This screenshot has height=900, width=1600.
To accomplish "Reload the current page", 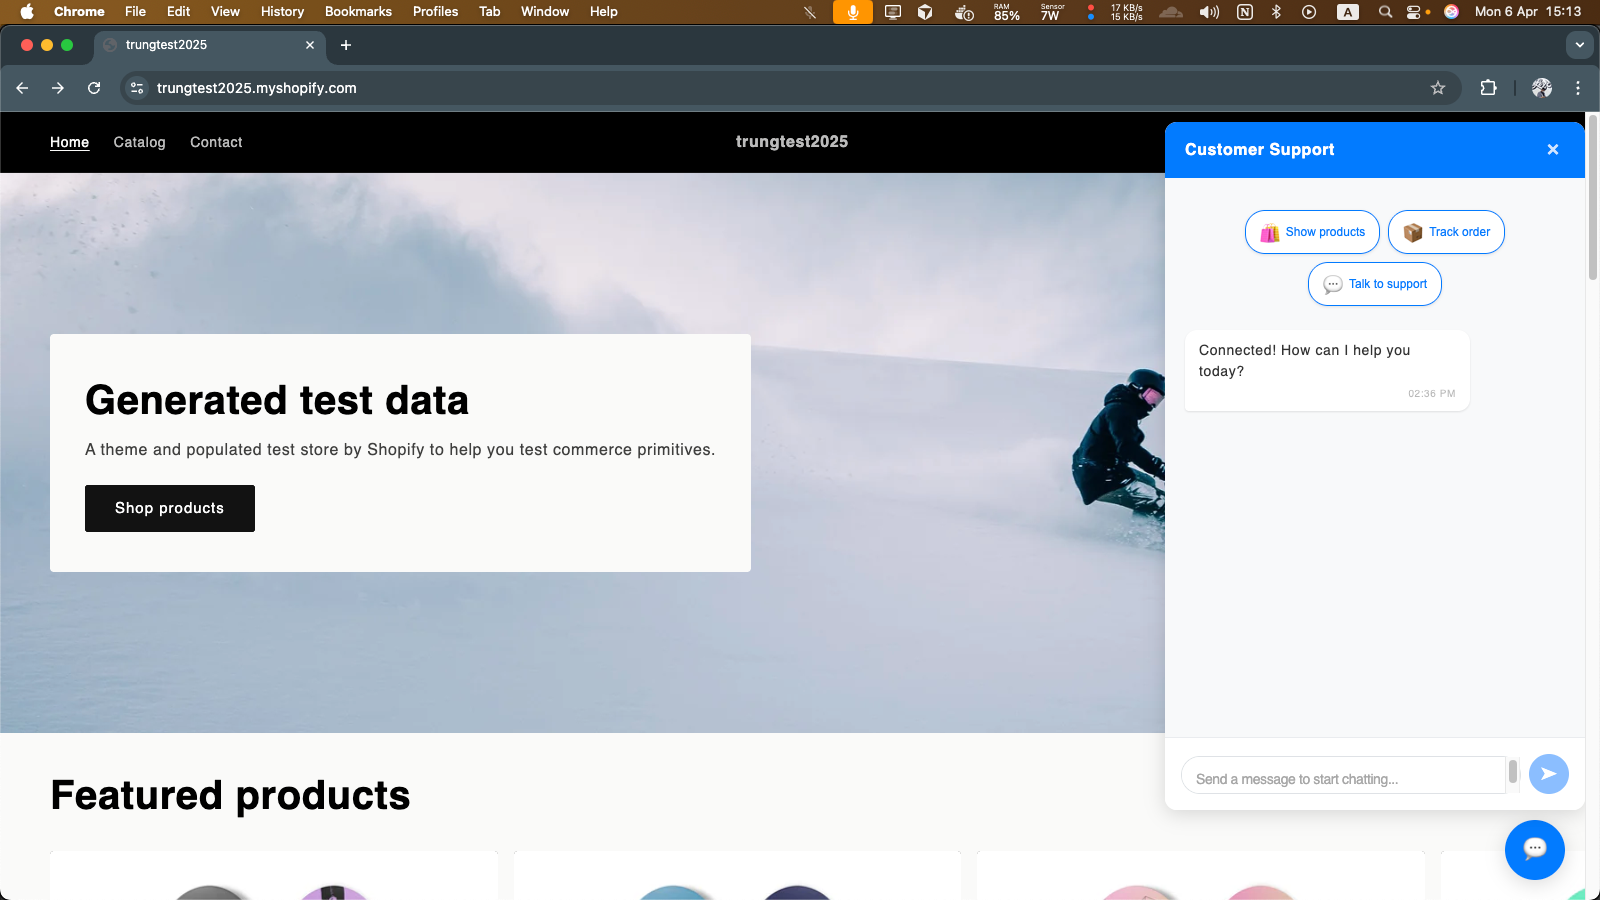I will [x=94, y=88].
